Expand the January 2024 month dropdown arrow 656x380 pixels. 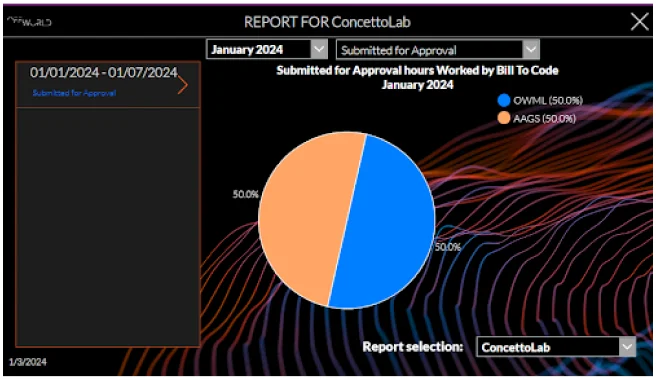319,49
